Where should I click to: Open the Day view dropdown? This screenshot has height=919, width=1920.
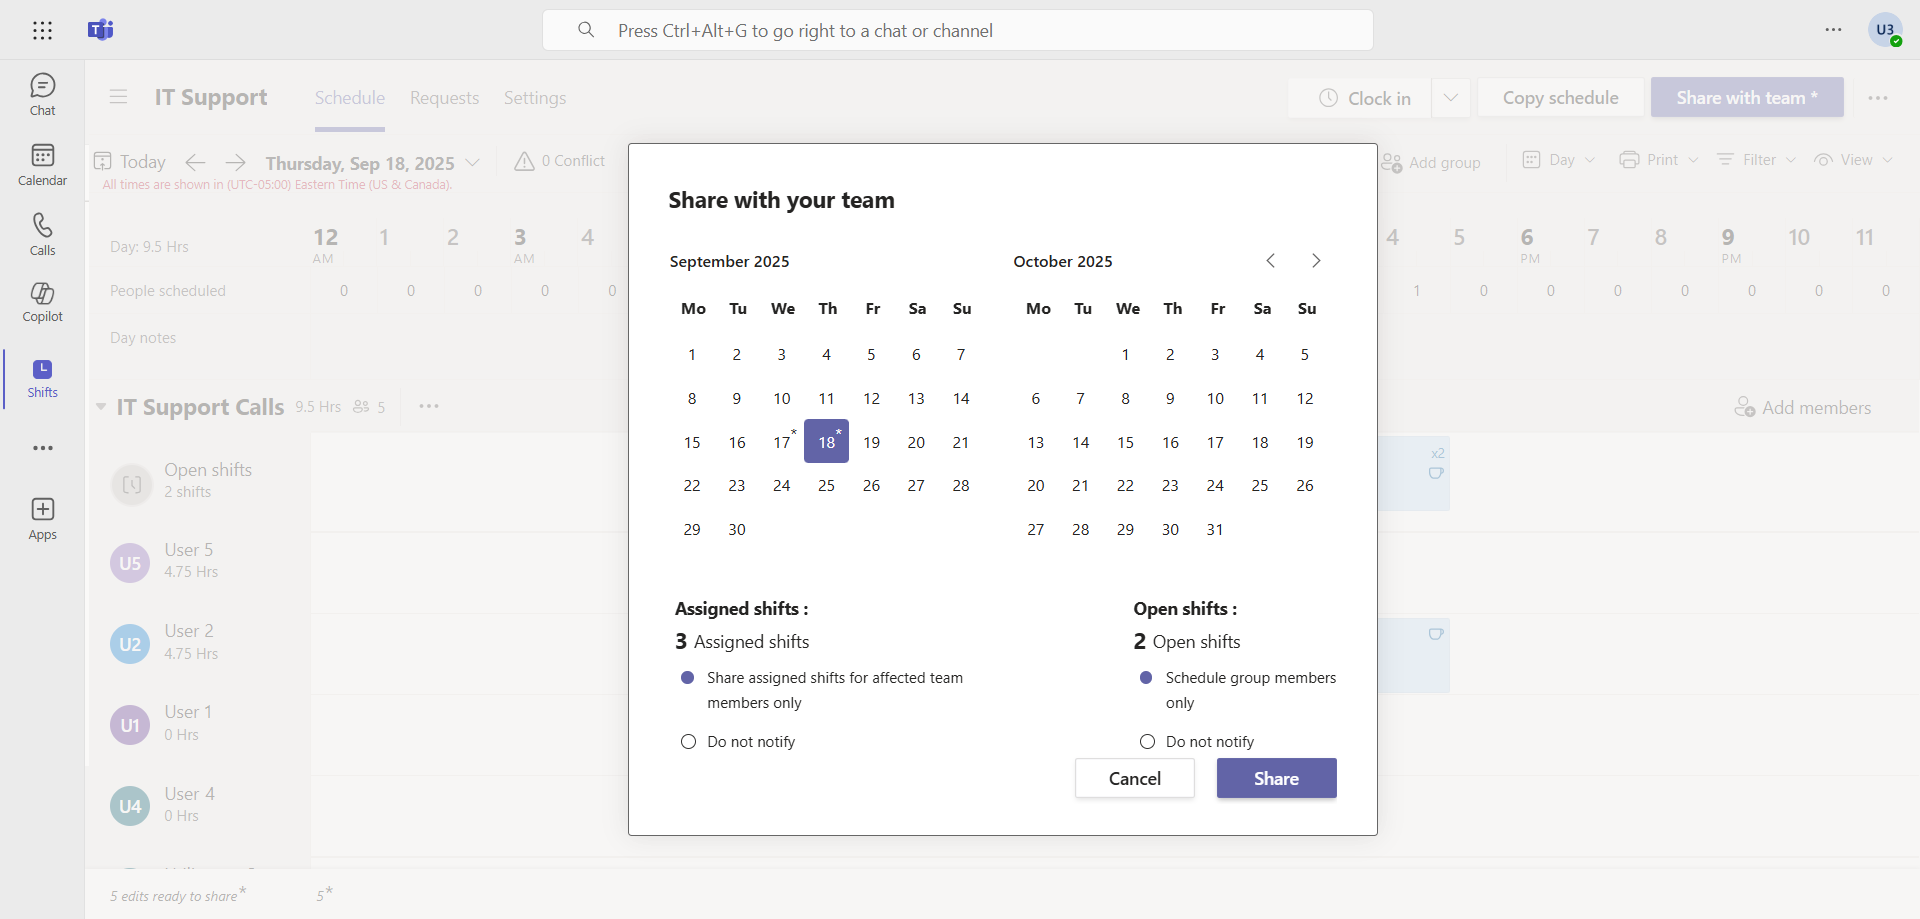(x=1559, y=160)
